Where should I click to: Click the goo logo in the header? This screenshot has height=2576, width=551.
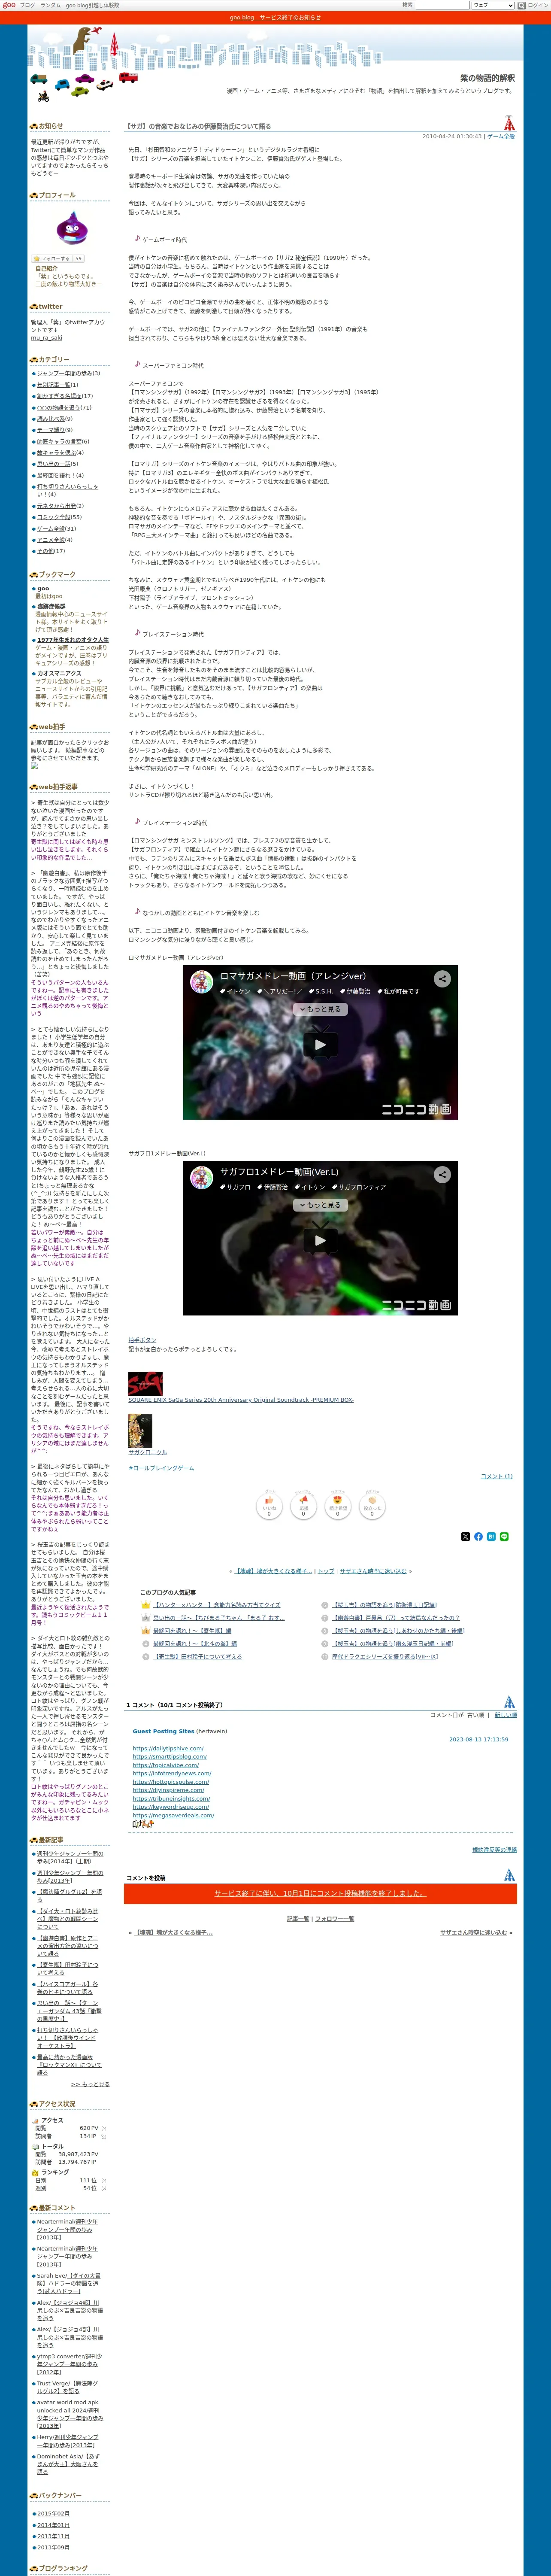click(9, 5)
